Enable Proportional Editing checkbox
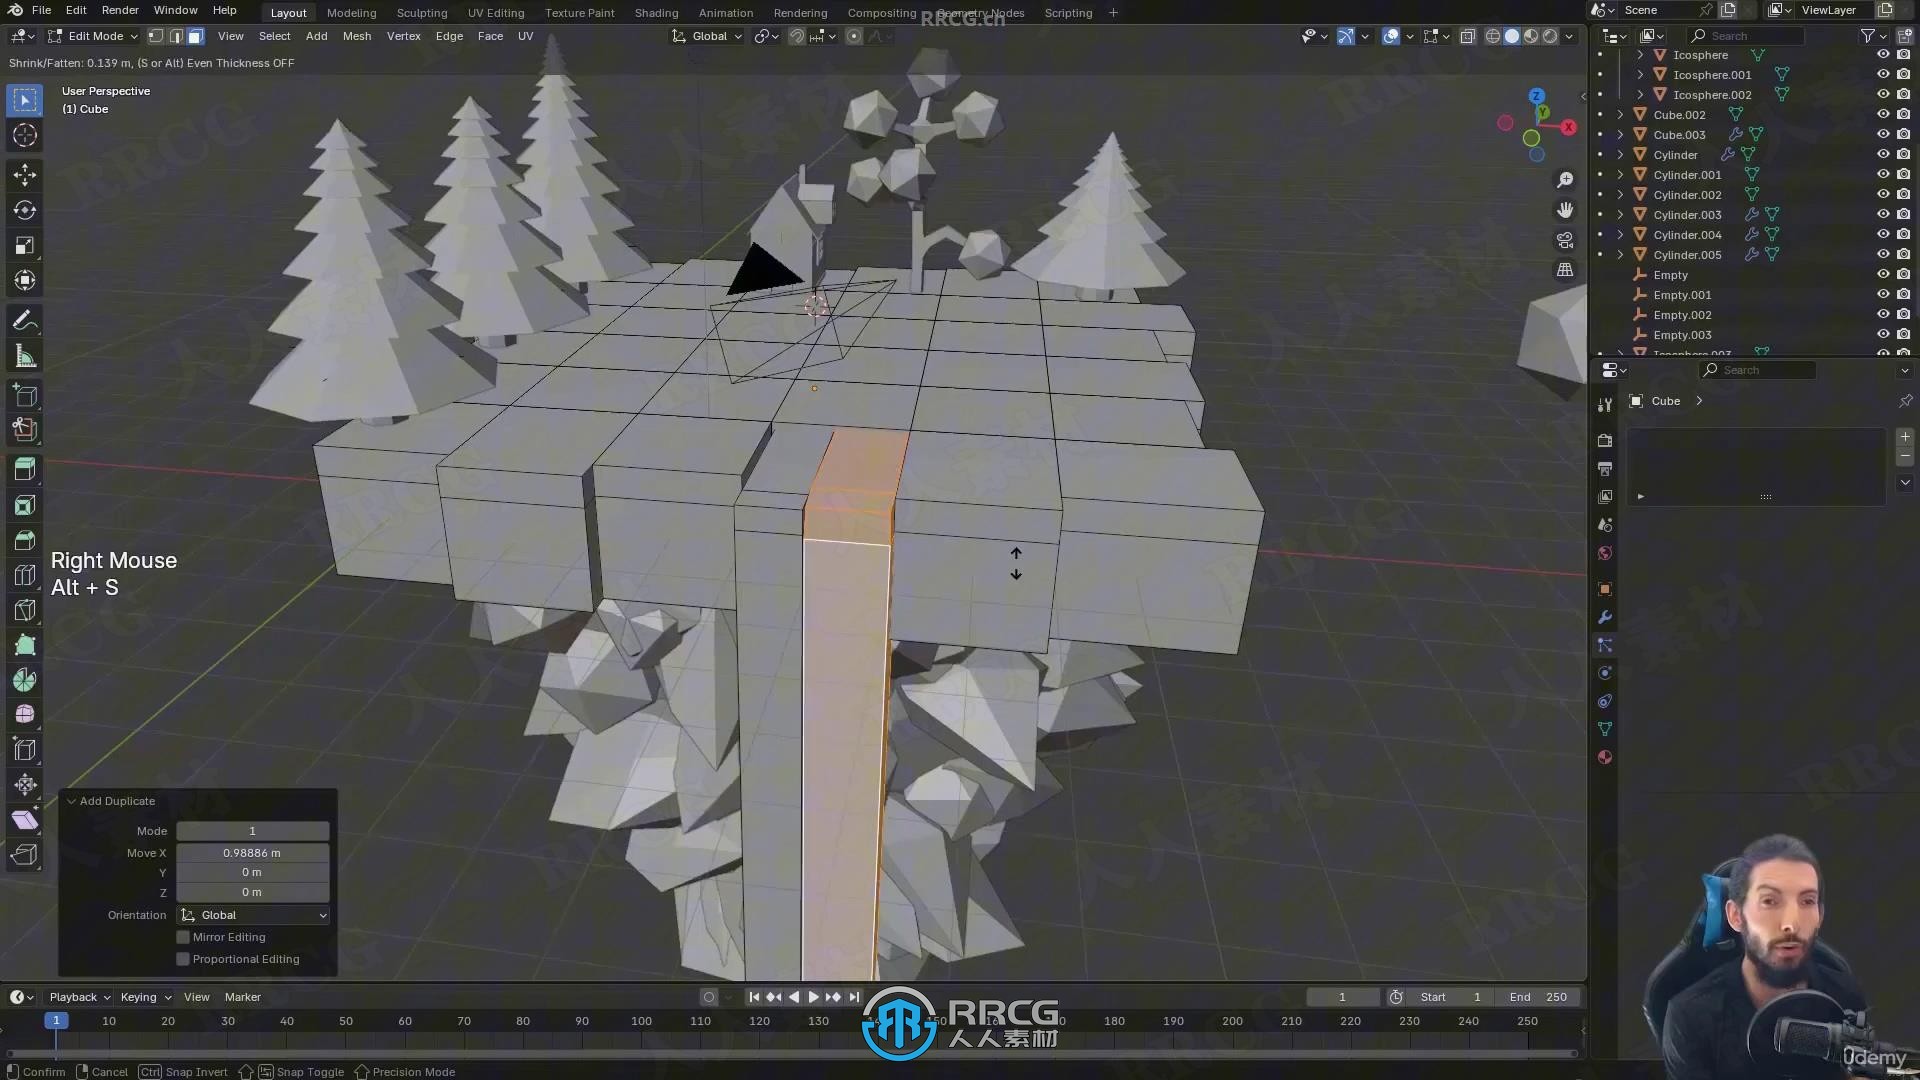 coord(183,959)
